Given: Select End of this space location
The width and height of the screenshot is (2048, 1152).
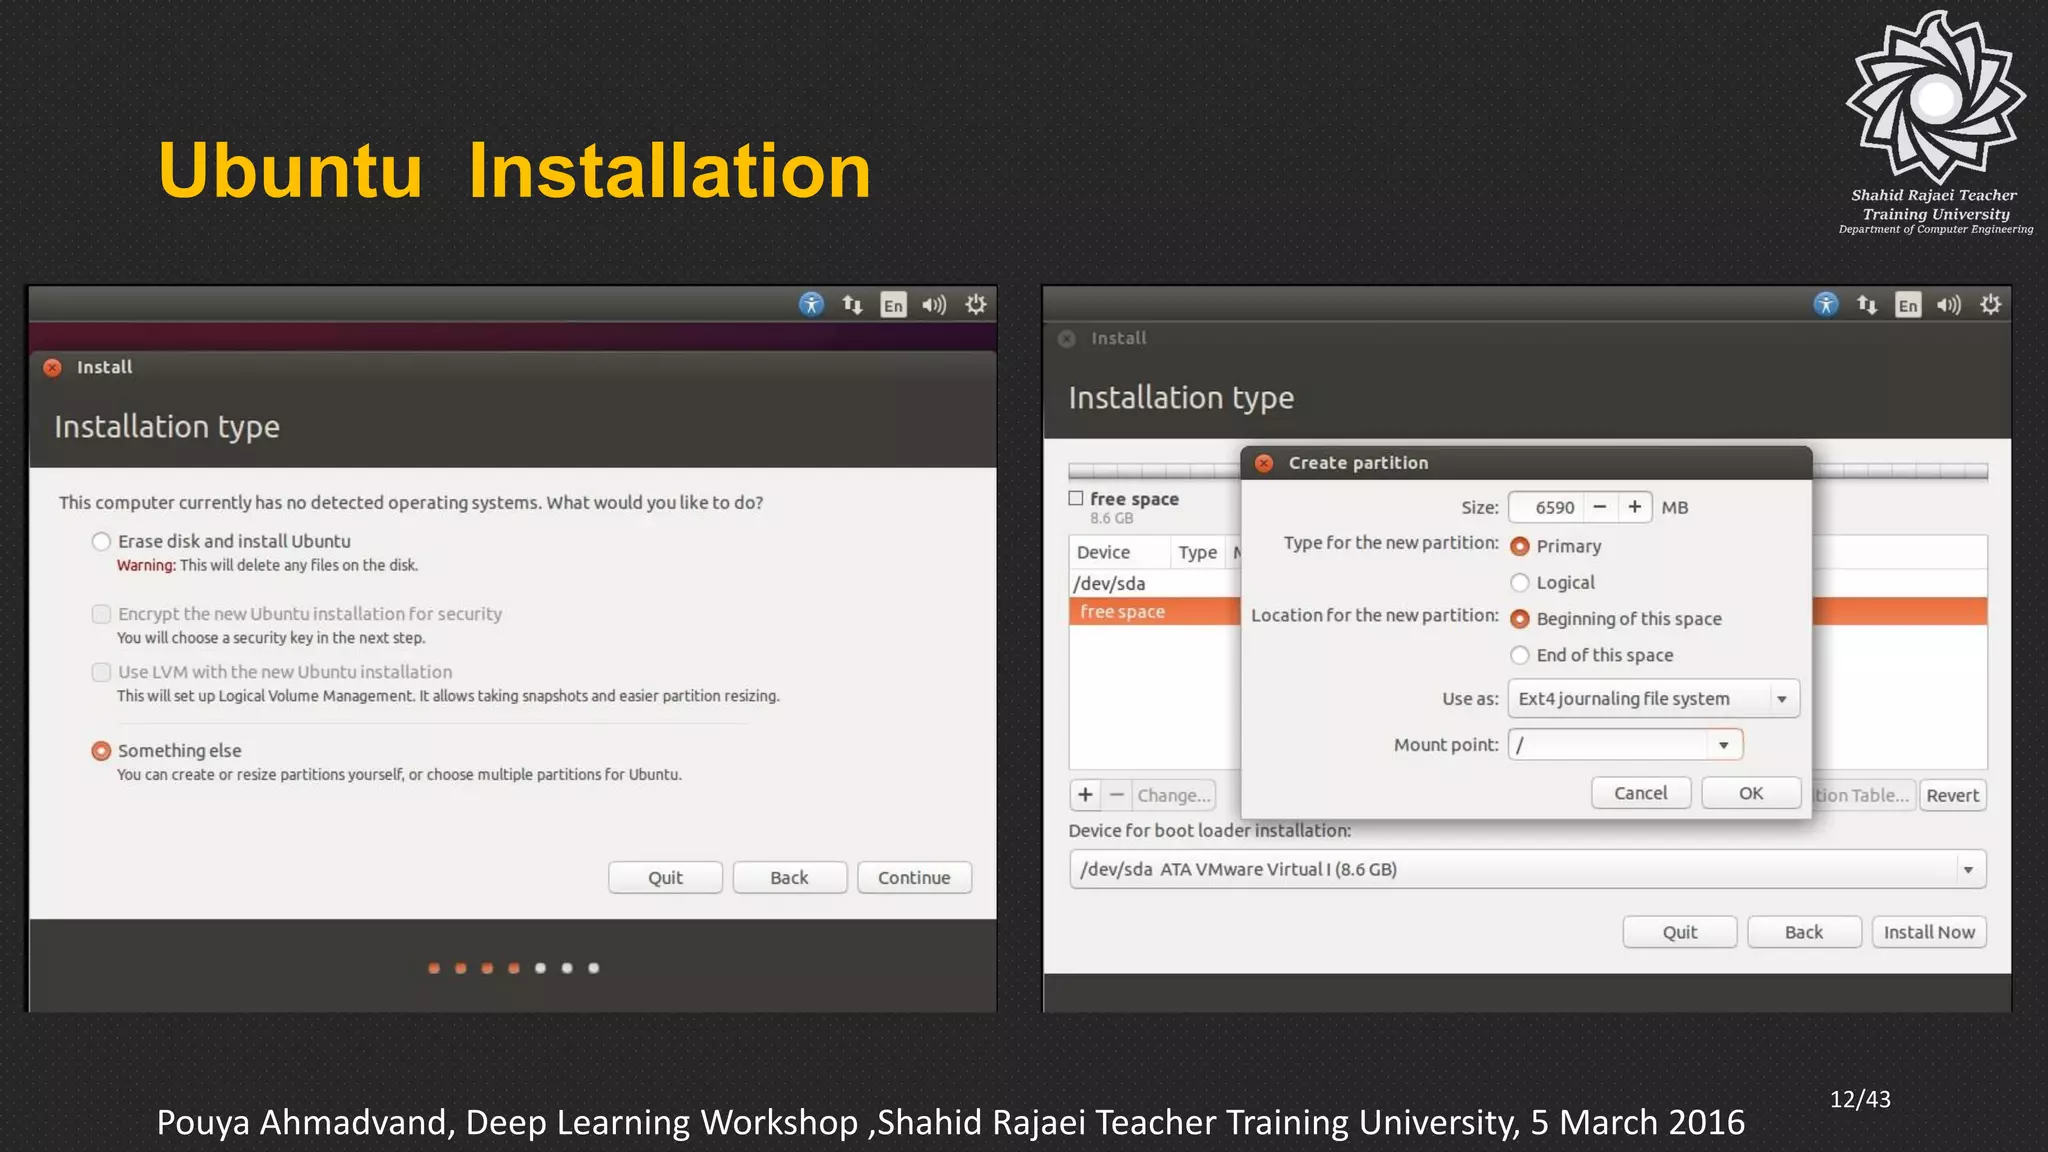Looking at the screenshot, I should click(x=1520, y=655).
